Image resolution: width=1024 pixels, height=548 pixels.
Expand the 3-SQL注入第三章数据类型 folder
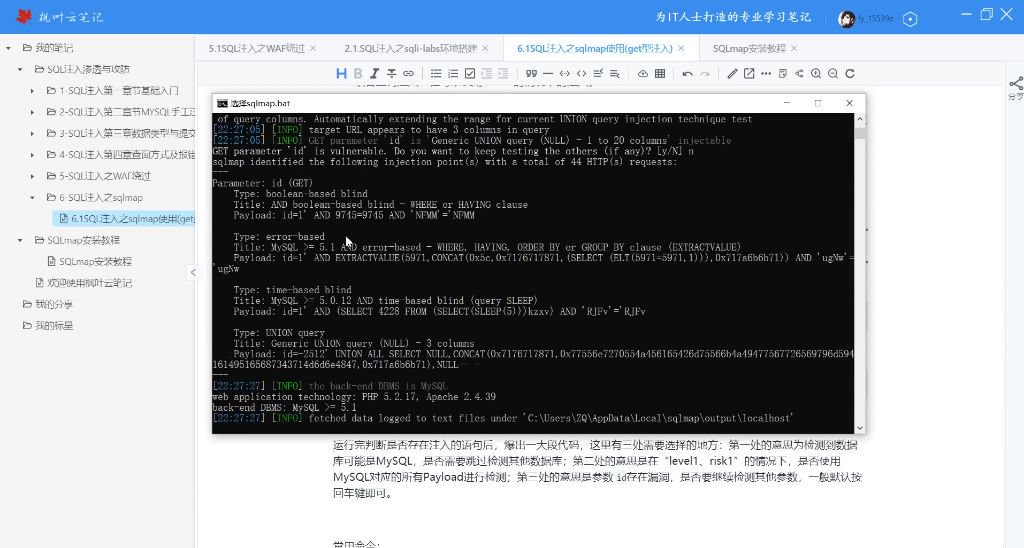32,133
